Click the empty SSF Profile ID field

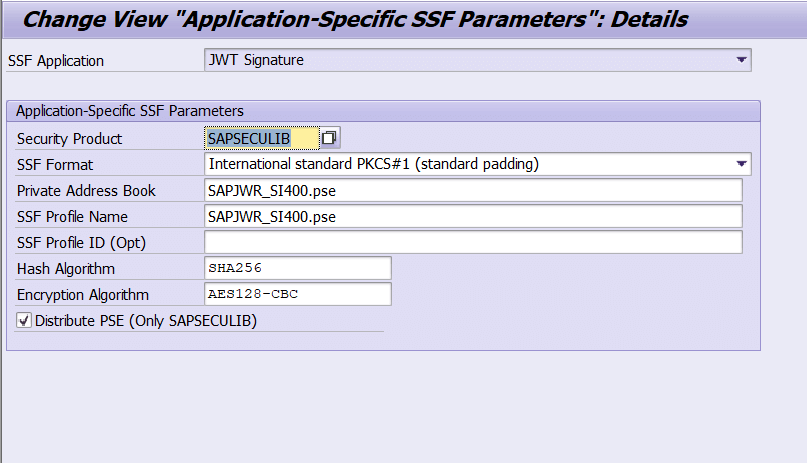coord(473,242)
